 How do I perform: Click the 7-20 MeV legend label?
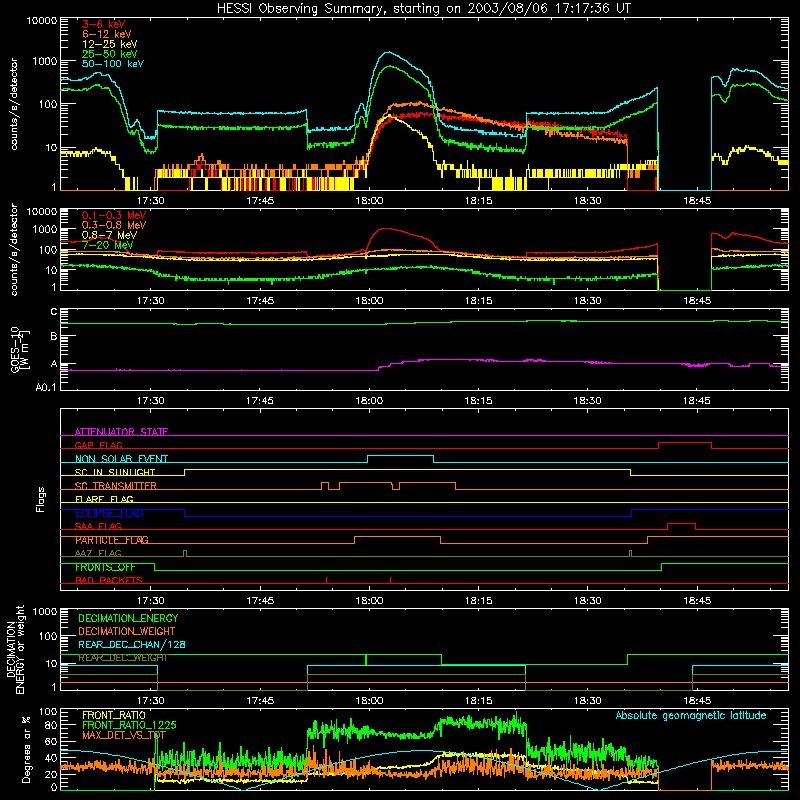point(107,245)
